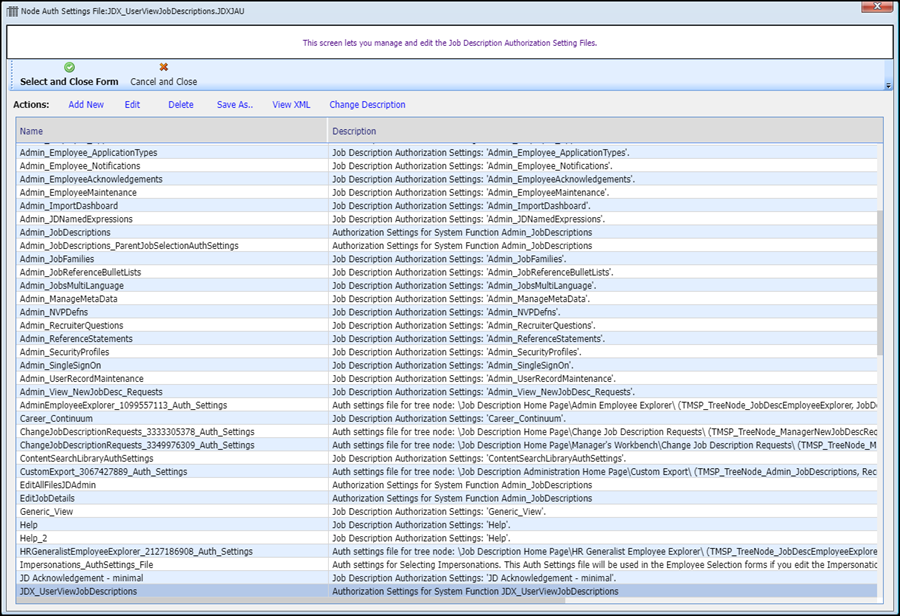Select the Admin_ManageMetaData row
This screenshot has width=900, height=616.
point(447,299)
